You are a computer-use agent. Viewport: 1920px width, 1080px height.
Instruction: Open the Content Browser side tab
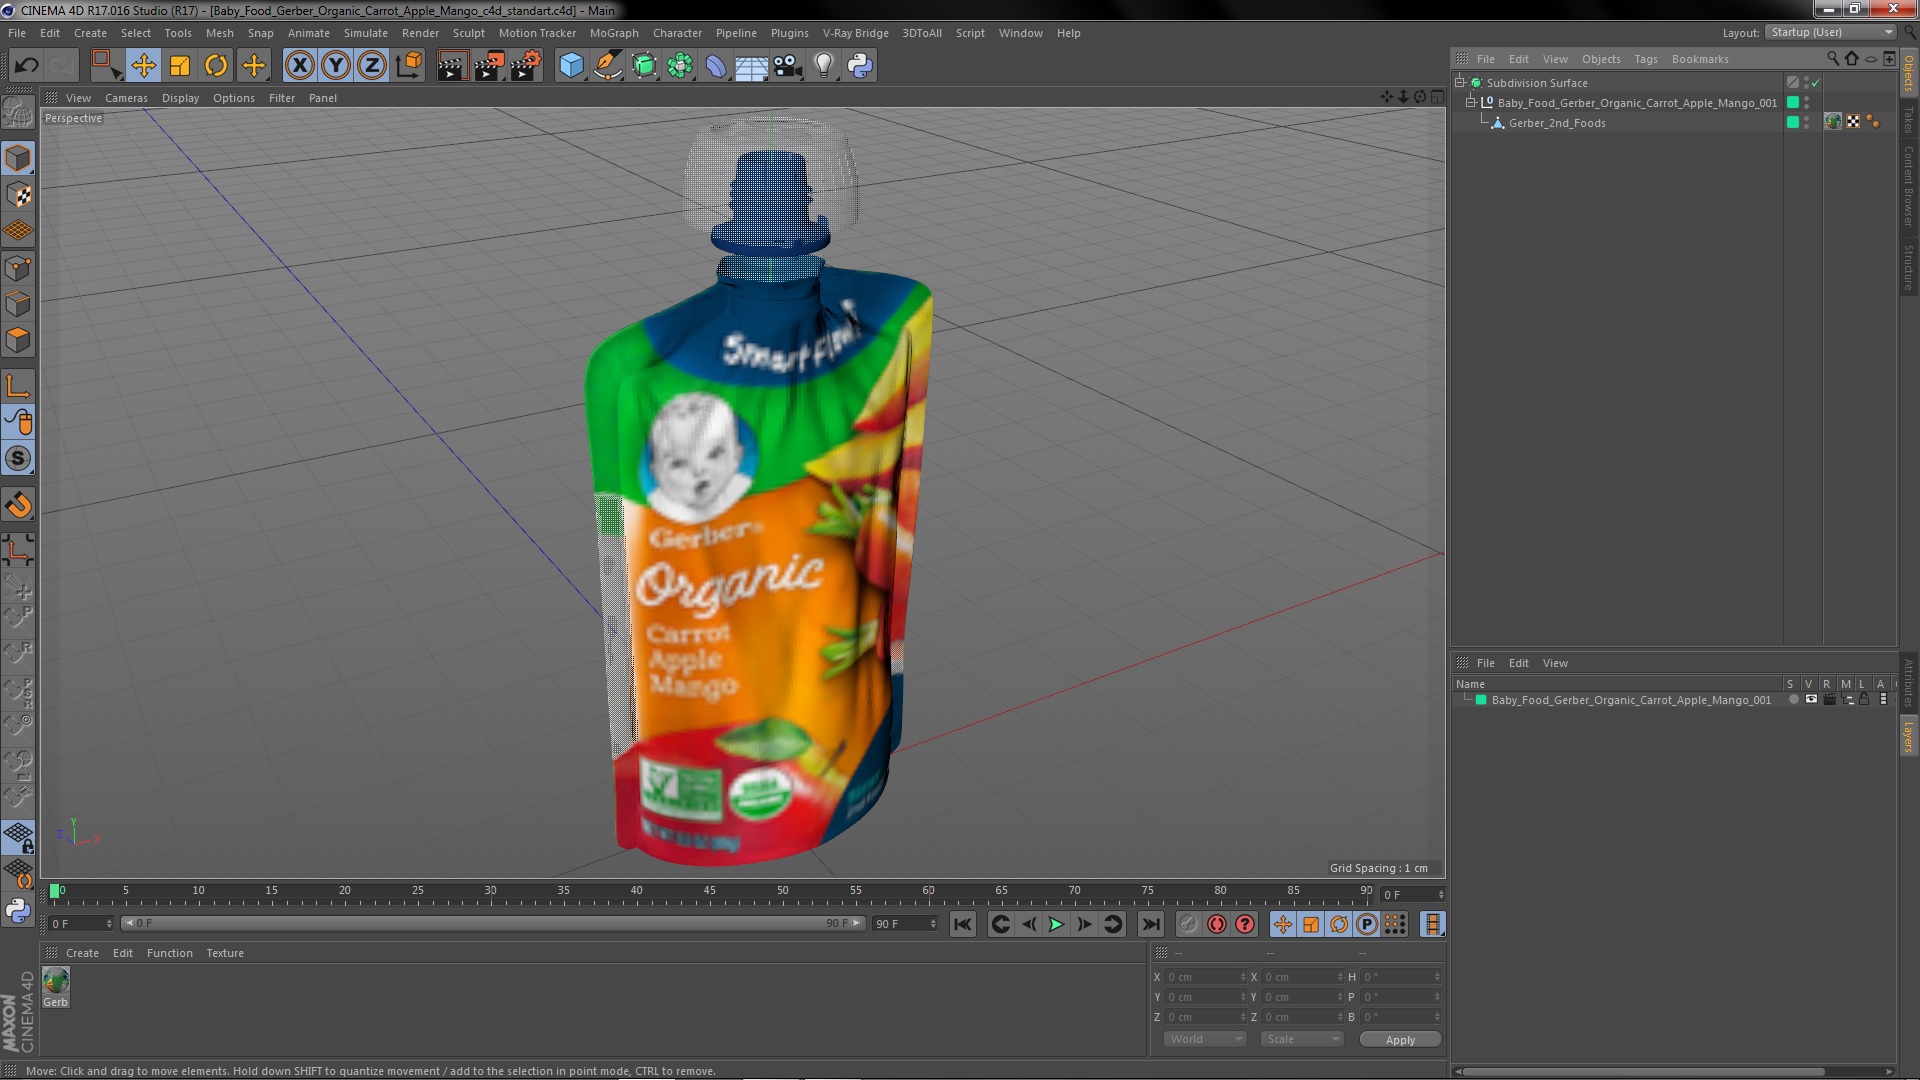1908,186
